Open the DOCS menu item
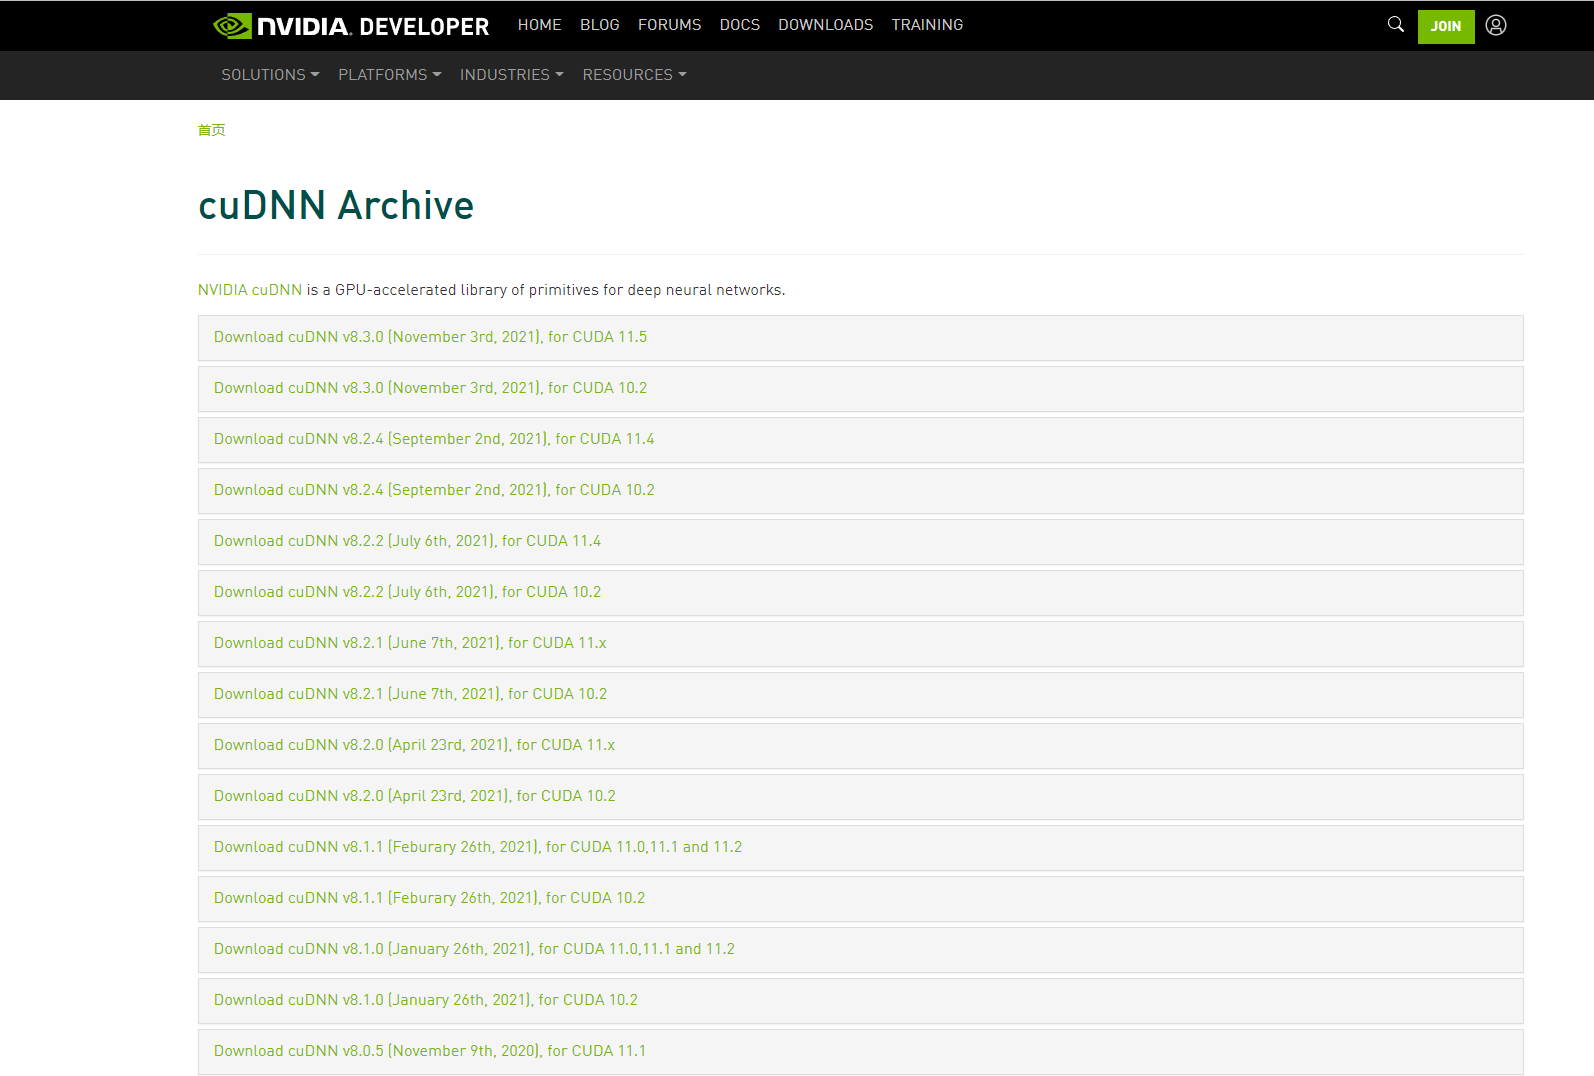This screenshot has width=1594, height=1076. (x=739, y=25)
